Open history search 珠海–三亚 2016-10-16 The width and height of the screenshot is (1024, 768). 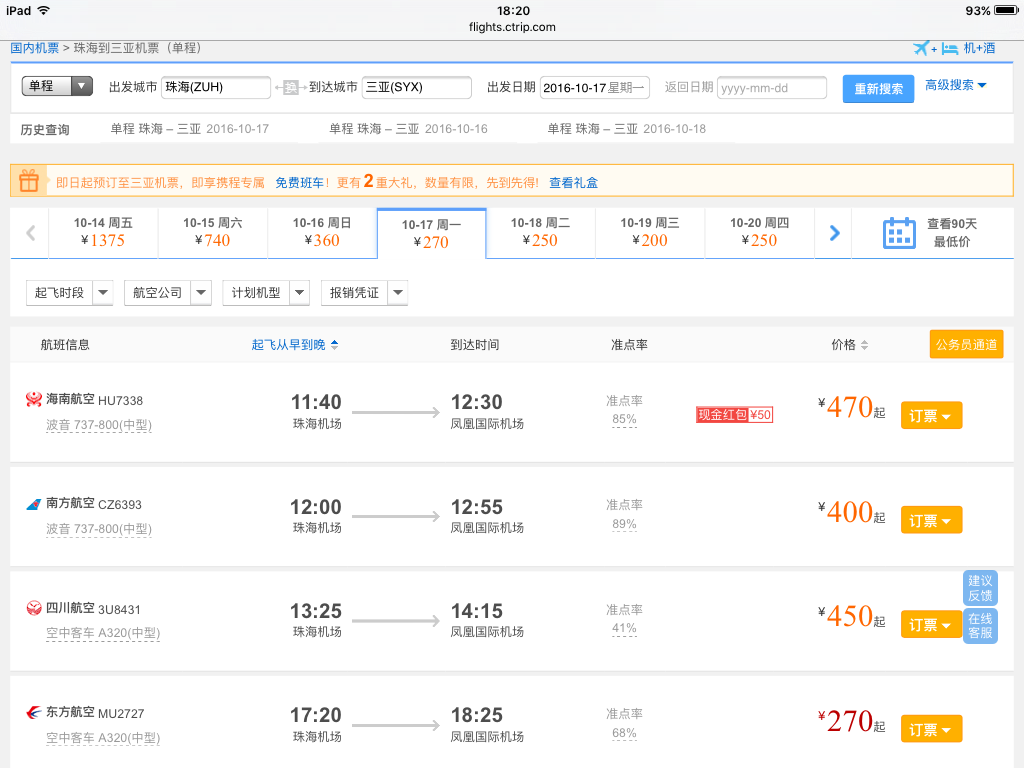click(x=408, y=129)
